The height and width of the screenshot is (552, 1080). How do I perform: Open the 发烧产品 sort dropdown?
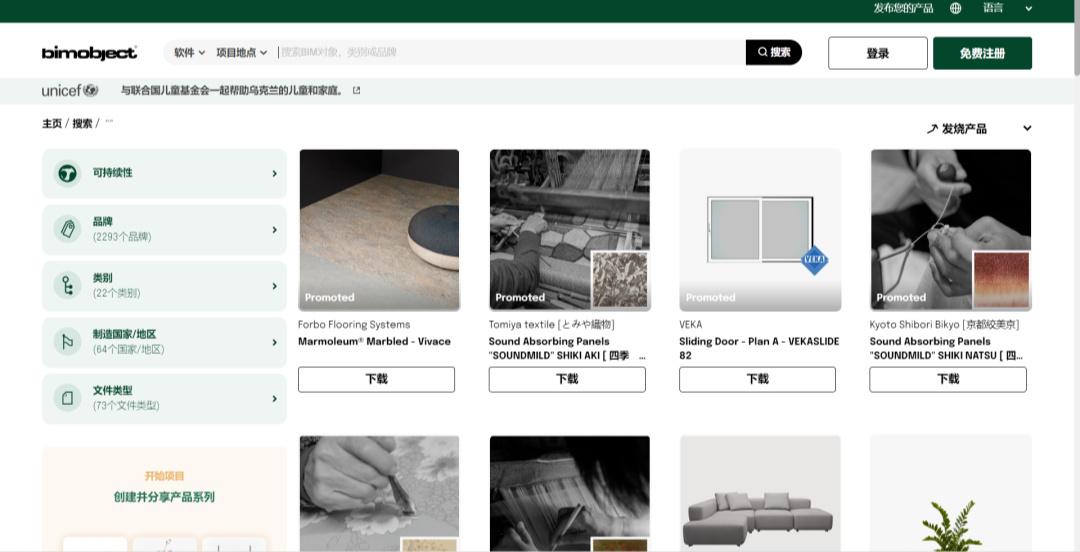[x=979, y=129]
